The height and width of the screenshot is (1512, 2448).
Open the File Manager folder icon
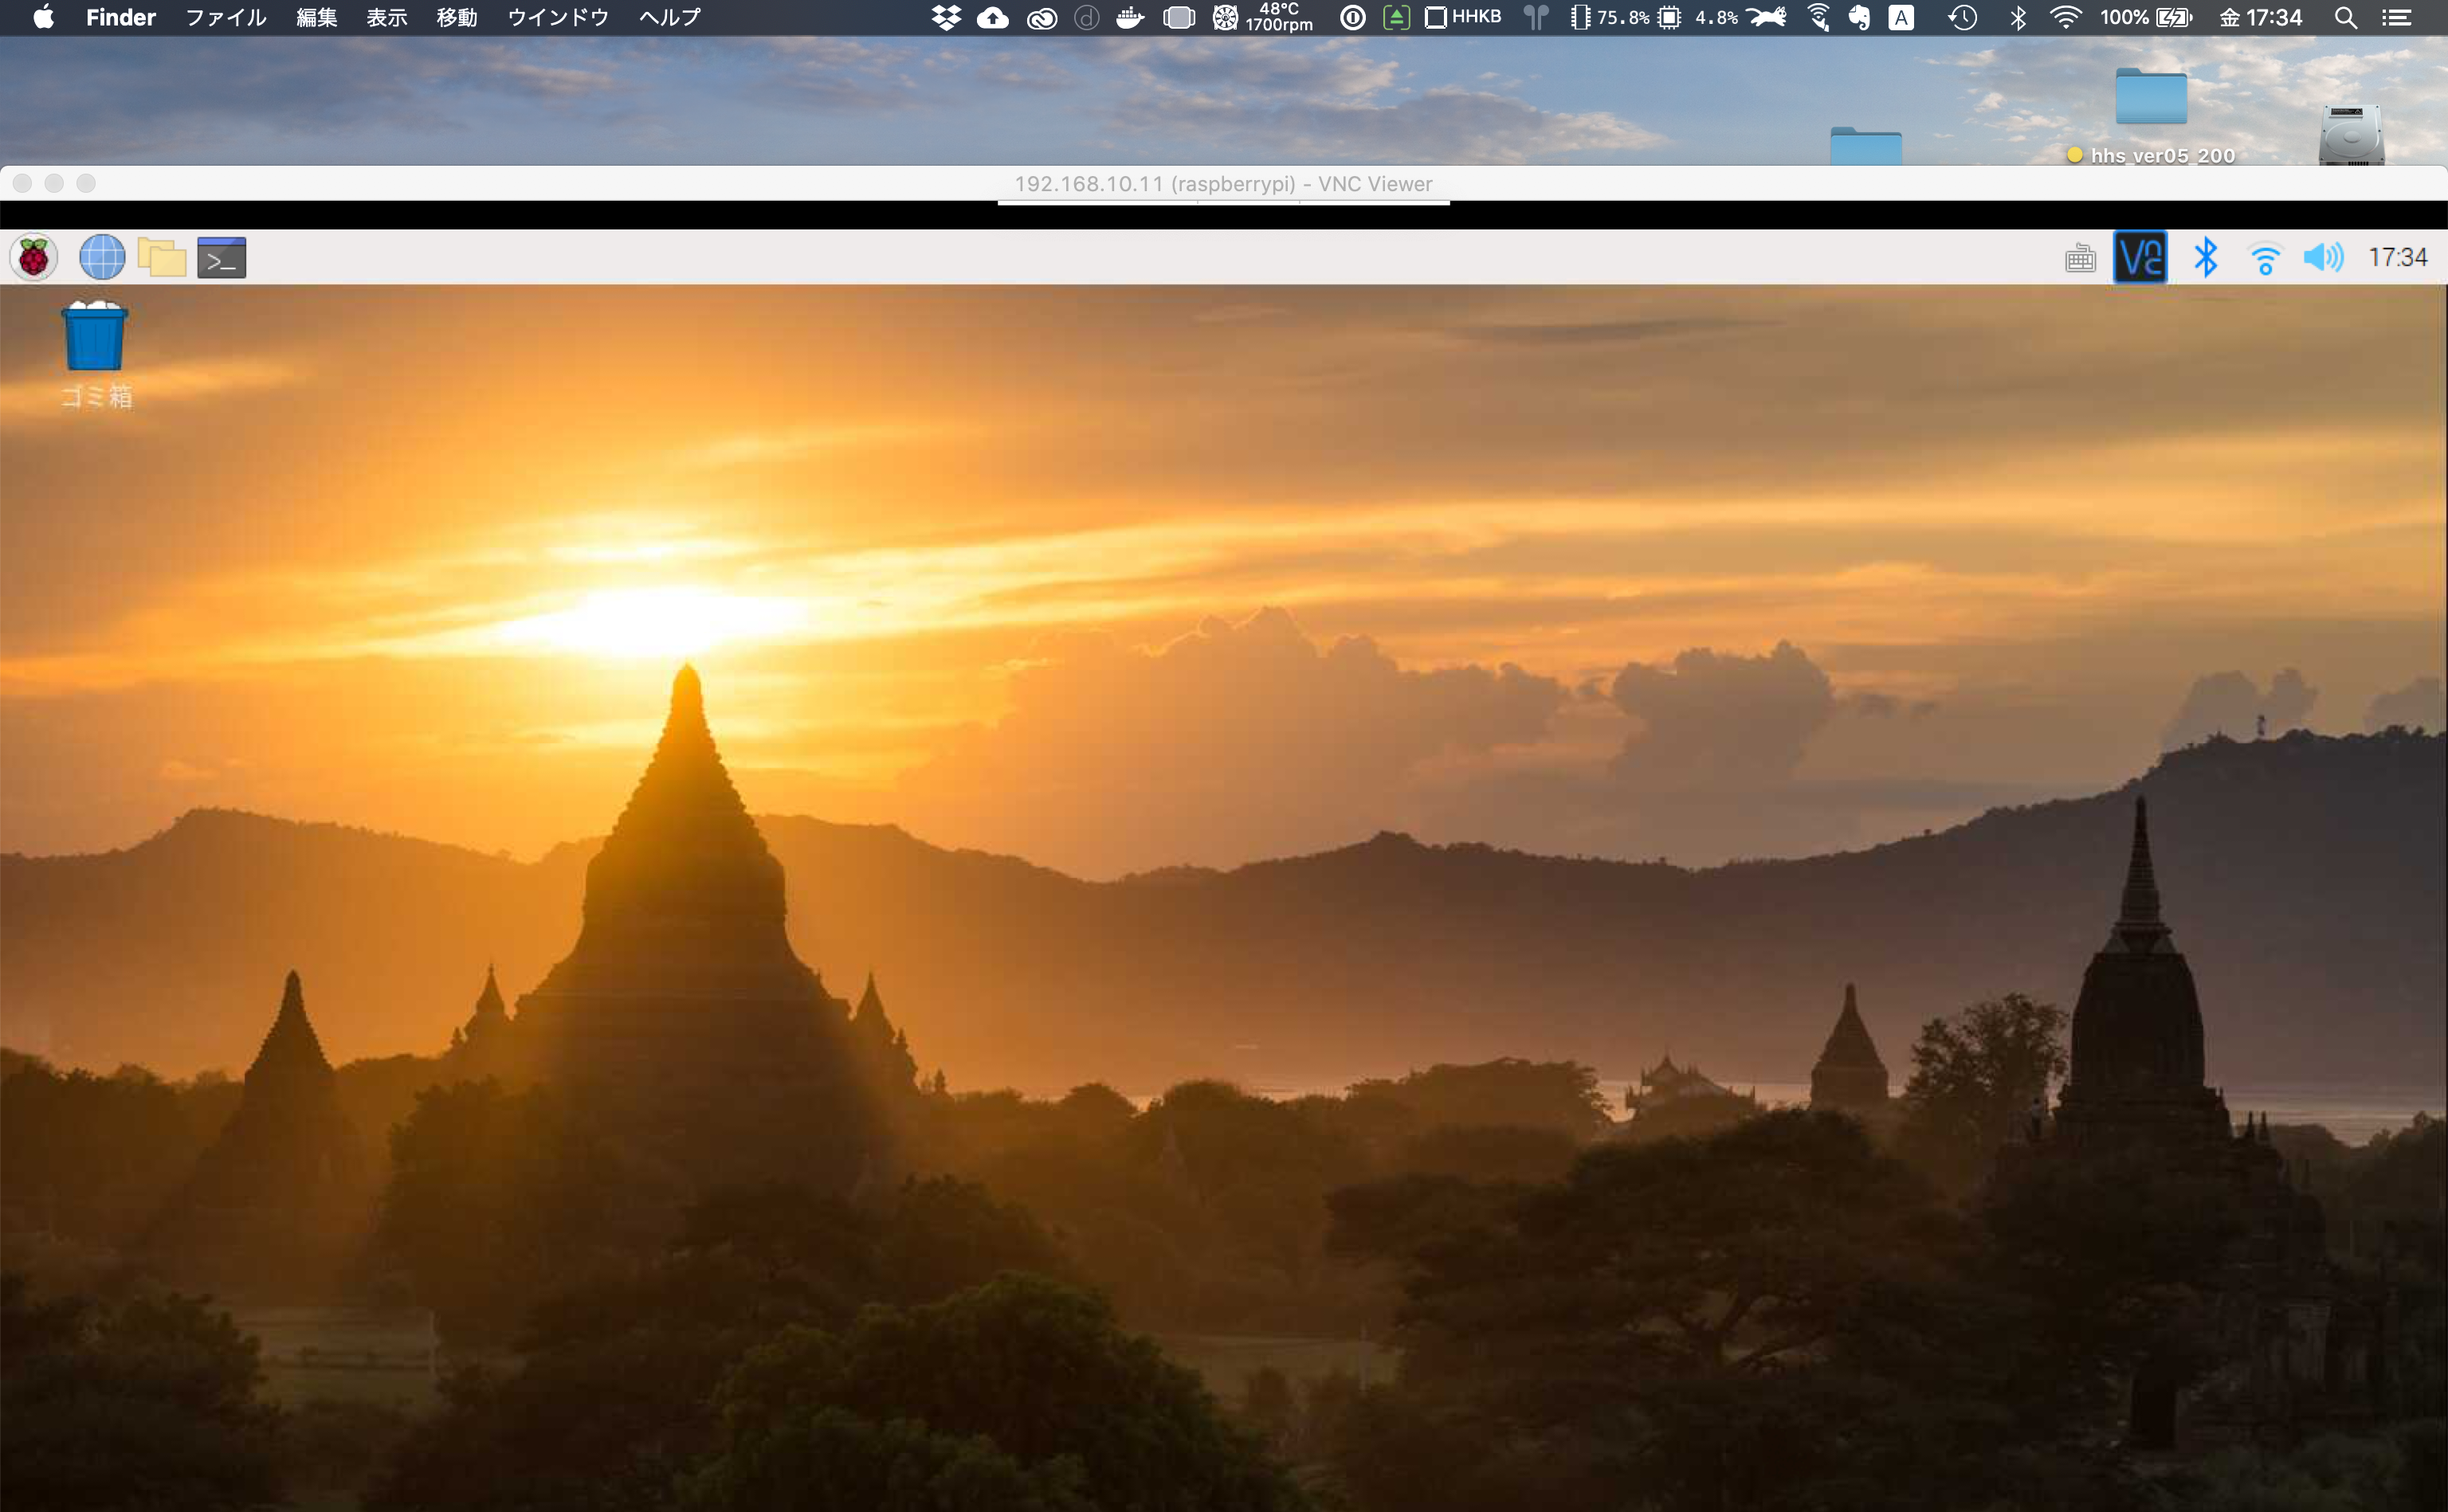coord(162,258)
